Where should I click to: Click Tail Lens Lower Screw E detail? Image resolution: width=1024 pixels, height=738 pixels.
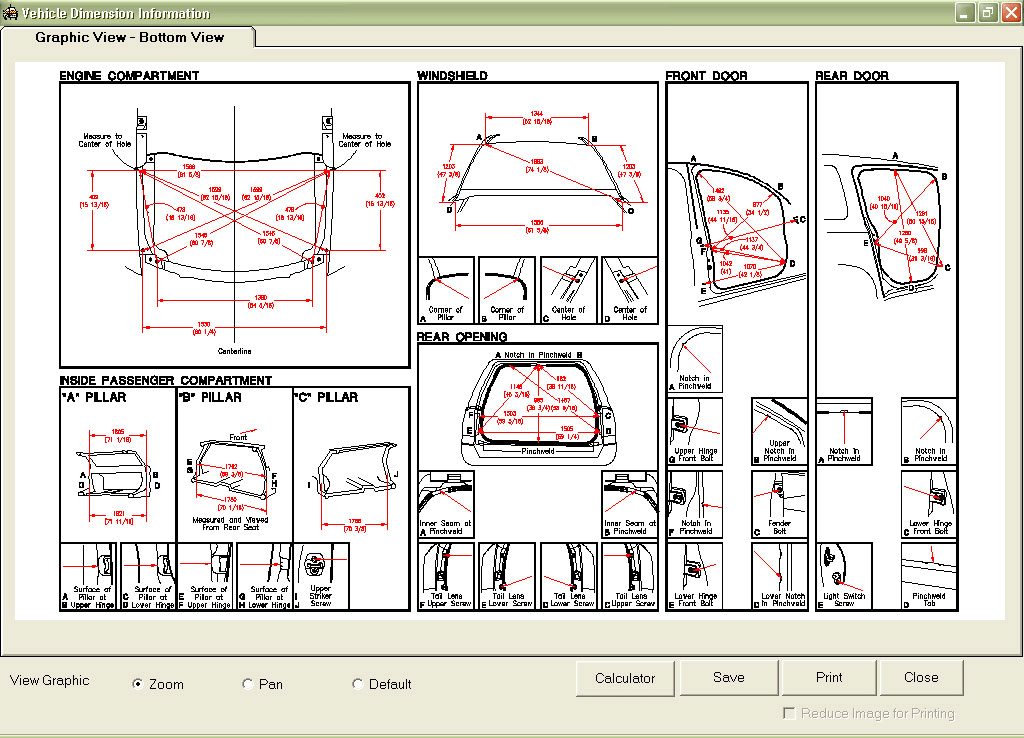(507, 576)
